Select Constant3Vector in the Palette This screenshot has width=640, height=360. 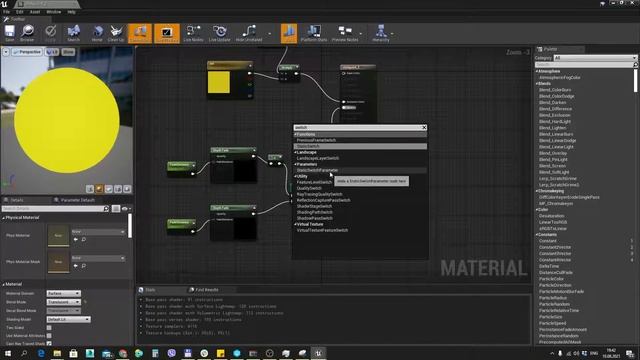555,253
